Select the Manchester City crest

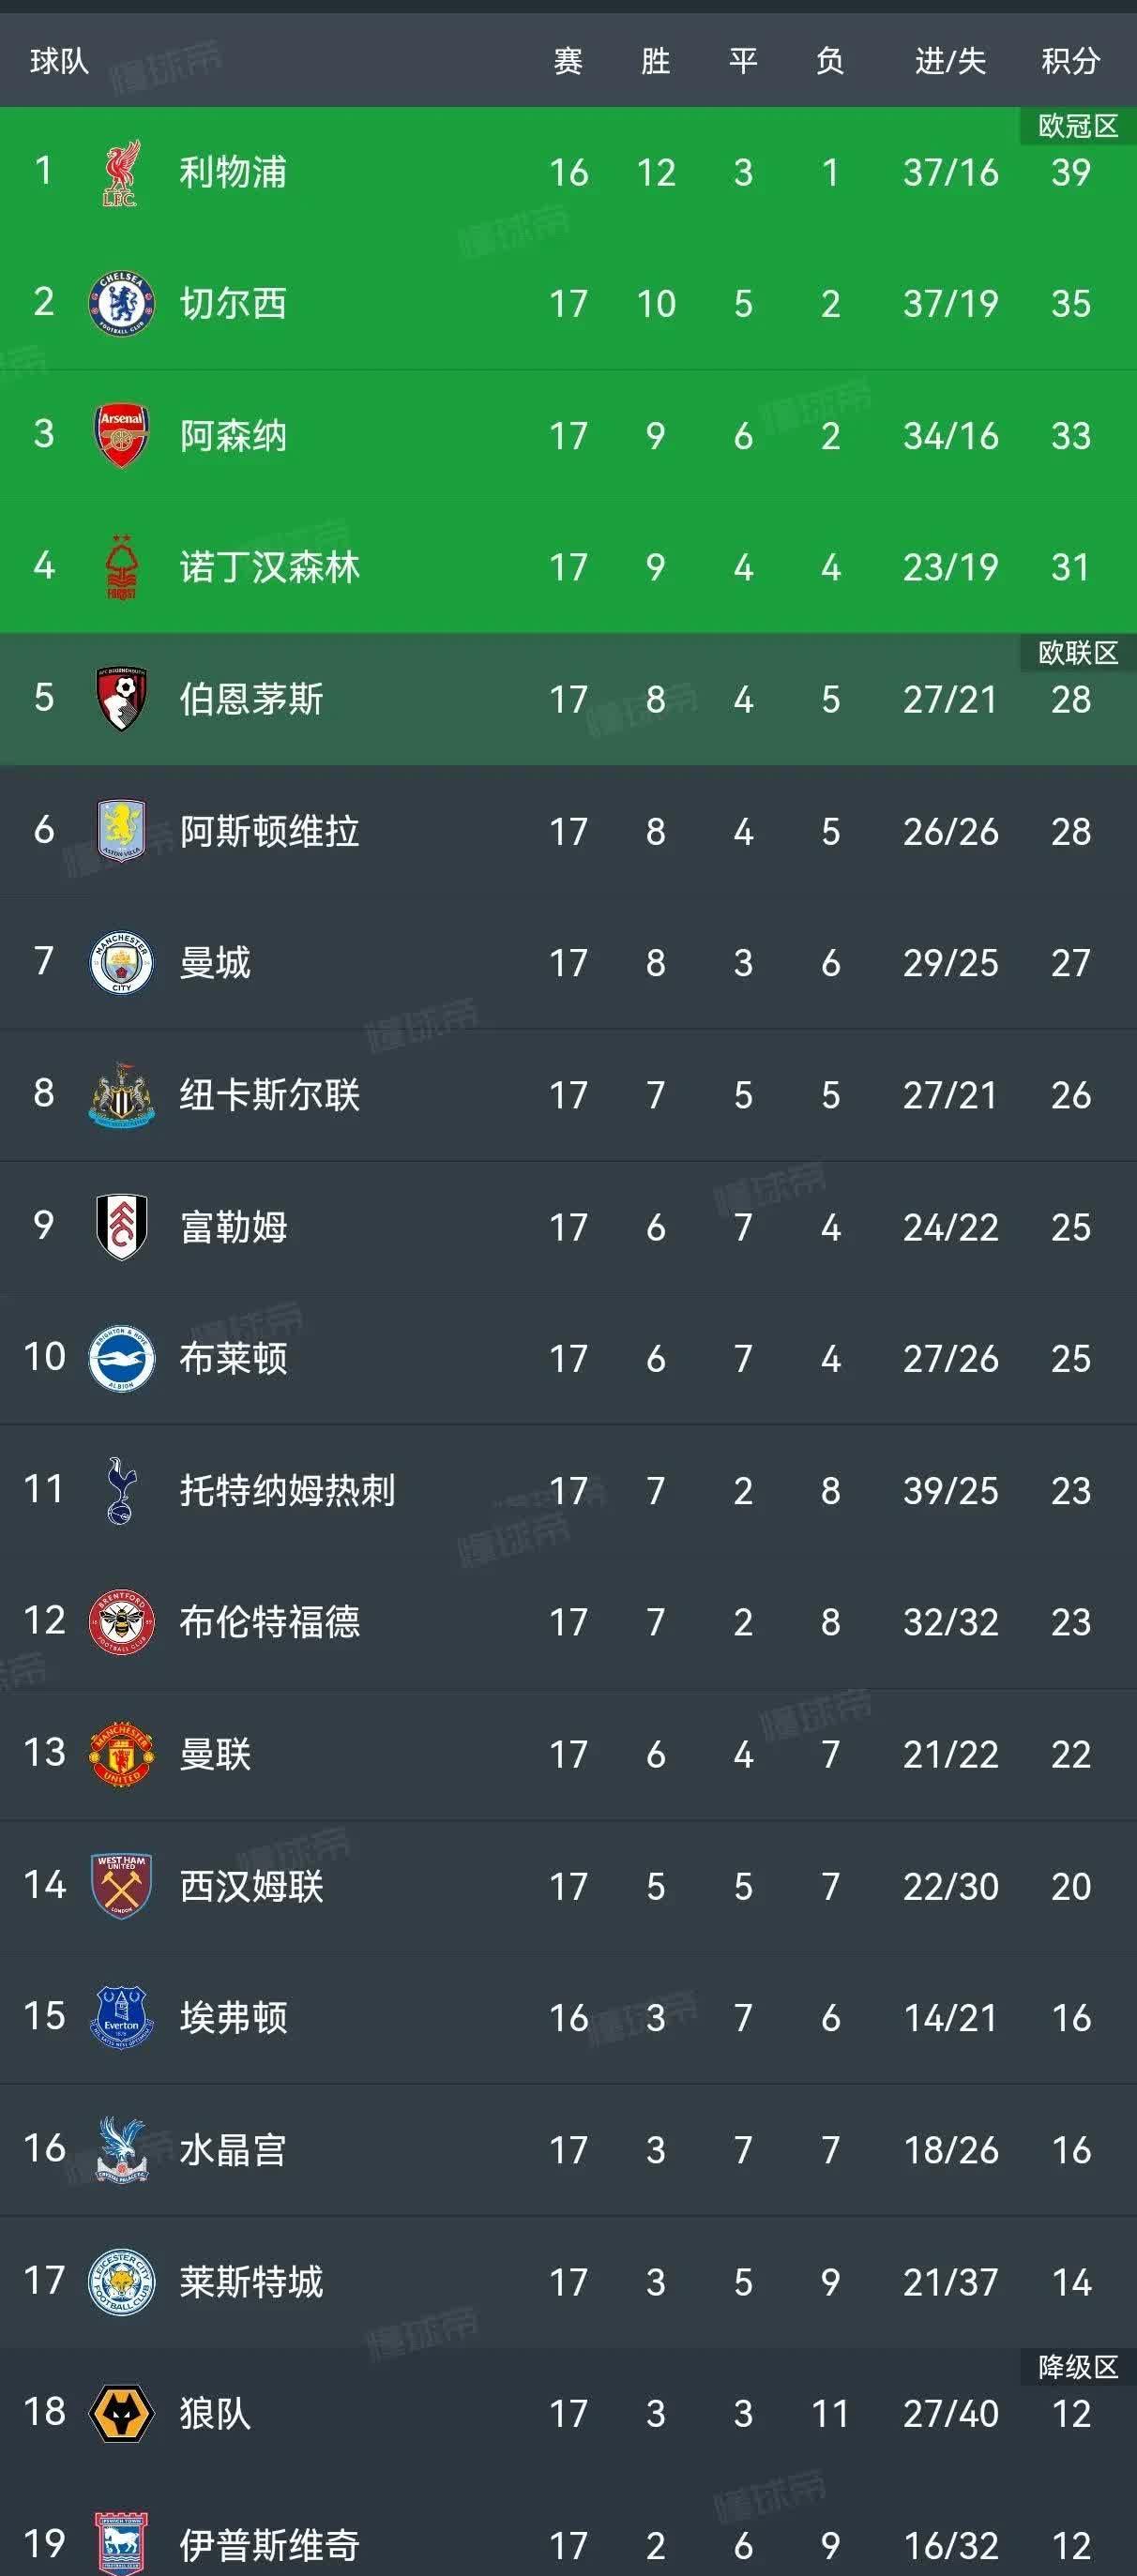tap(120, 964)
